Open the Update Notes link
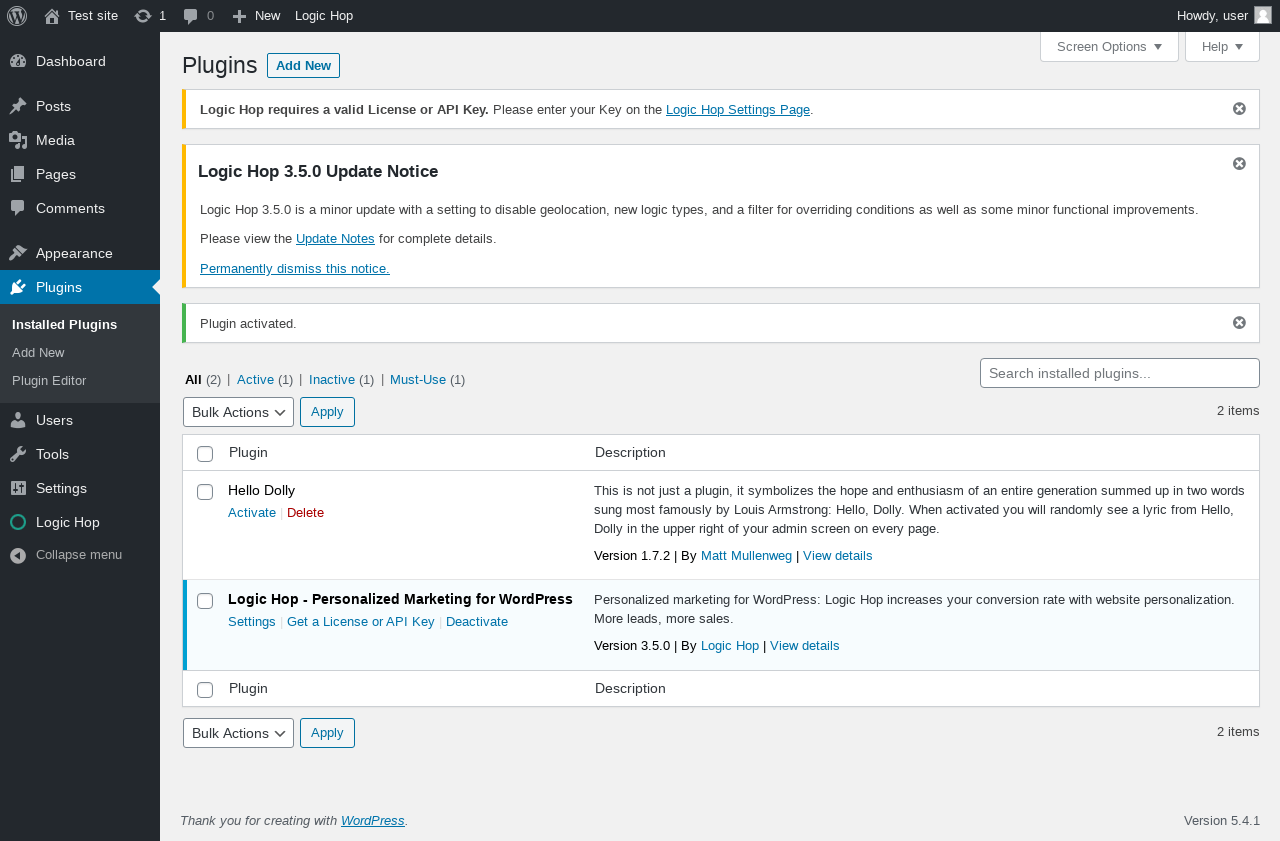1280x841 pixels. click(x=335, y=239)
